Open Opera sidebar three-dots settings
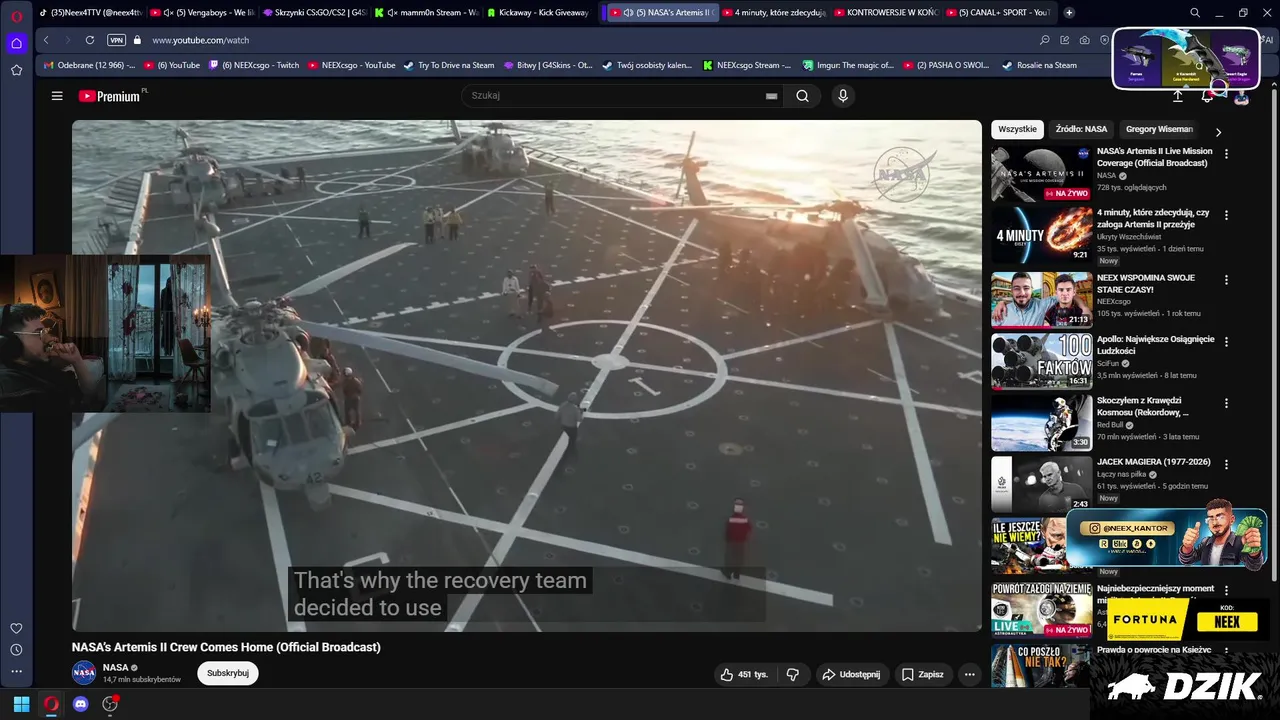Screen dimensions: 1280x720 click(16, 672)
